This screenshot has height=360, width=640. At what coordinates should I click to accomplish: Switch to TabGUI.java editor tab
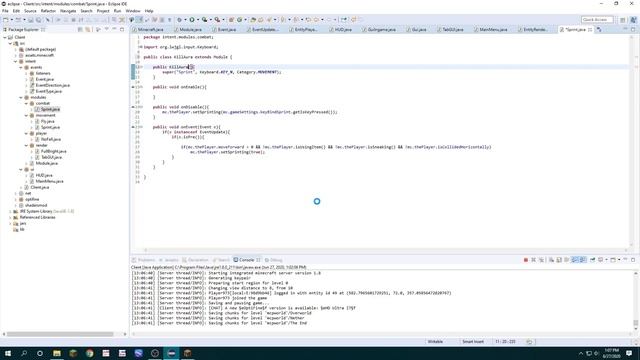pos(452,29)
